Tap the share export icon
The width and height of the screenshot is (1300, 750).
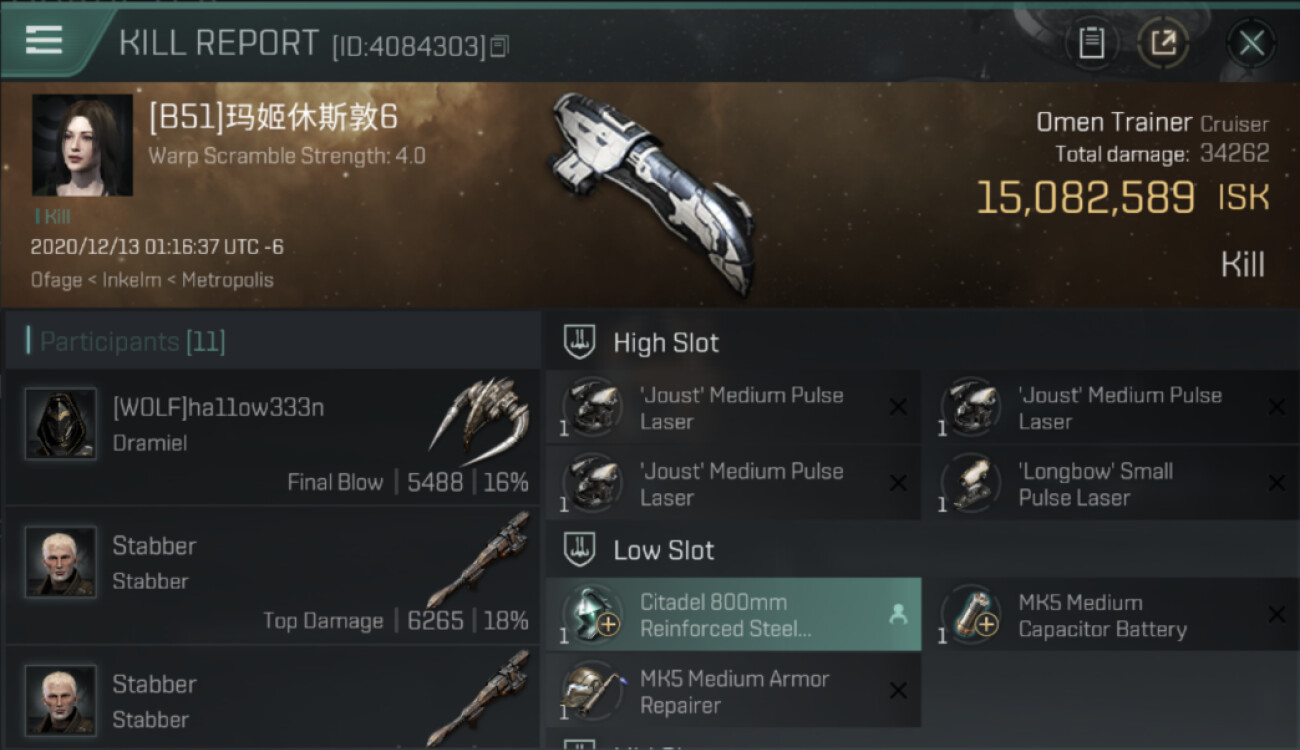[x=1164, y=43]
